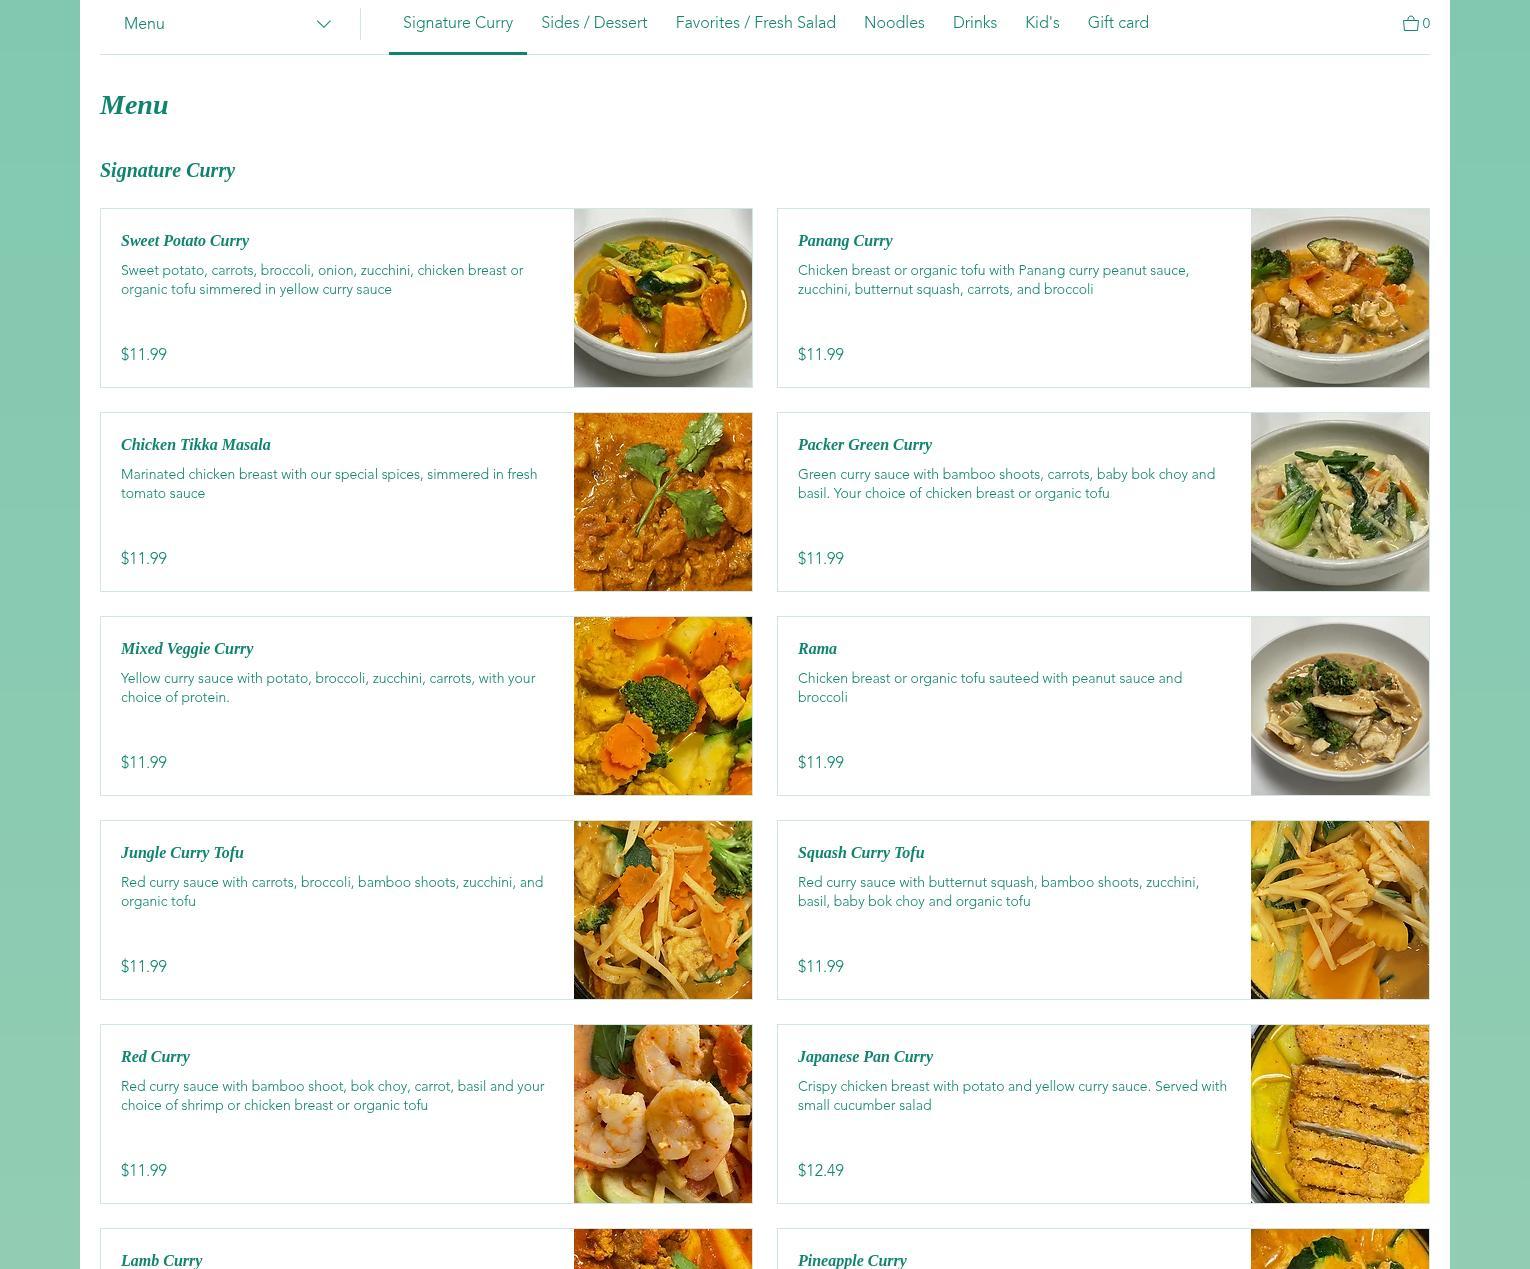Select the Gift card tab
The image size is (1530, 1269).
pyautogui.click(x=1118, y=23)
